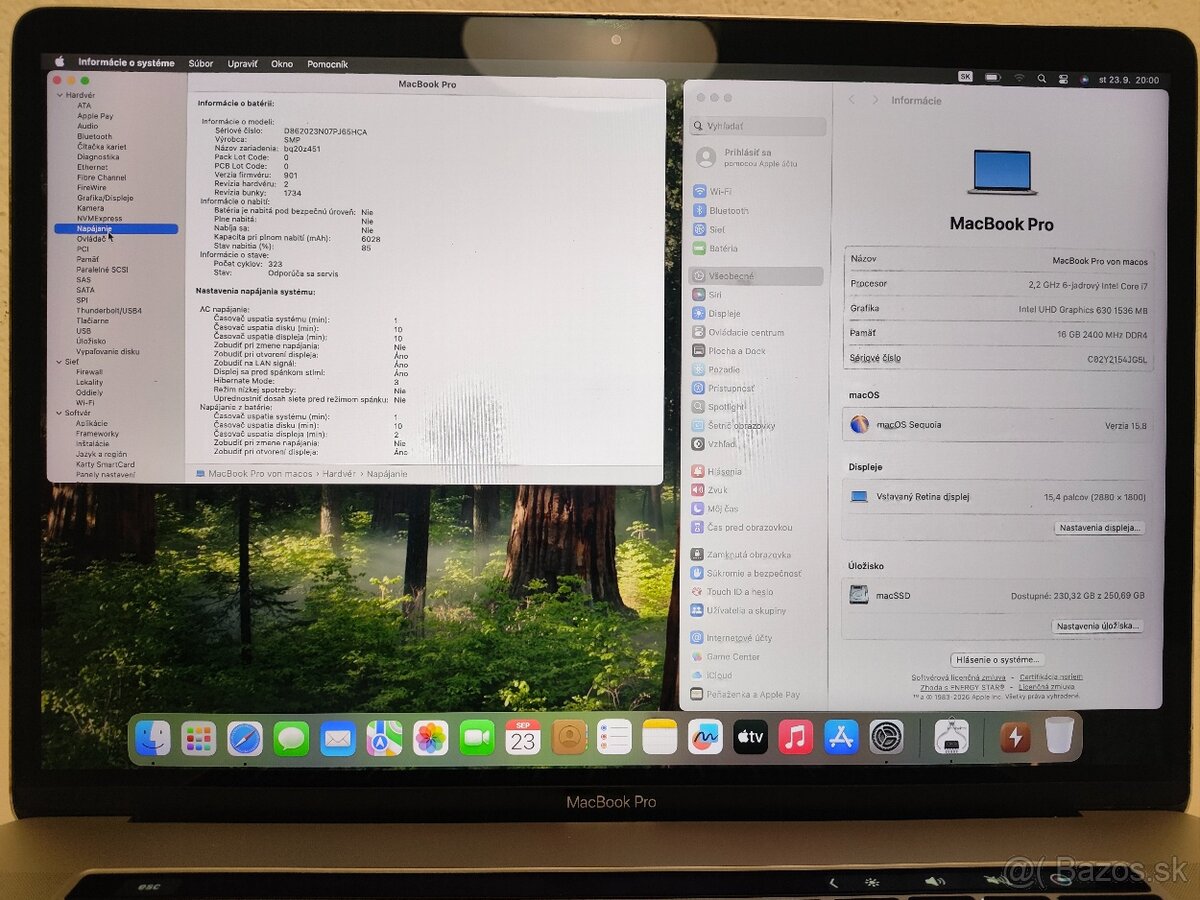Viewport: 1200px width, 900px height.
Task: Select Grafika/Displeje in the hardware tree
Action: click(x=105, y=198)
